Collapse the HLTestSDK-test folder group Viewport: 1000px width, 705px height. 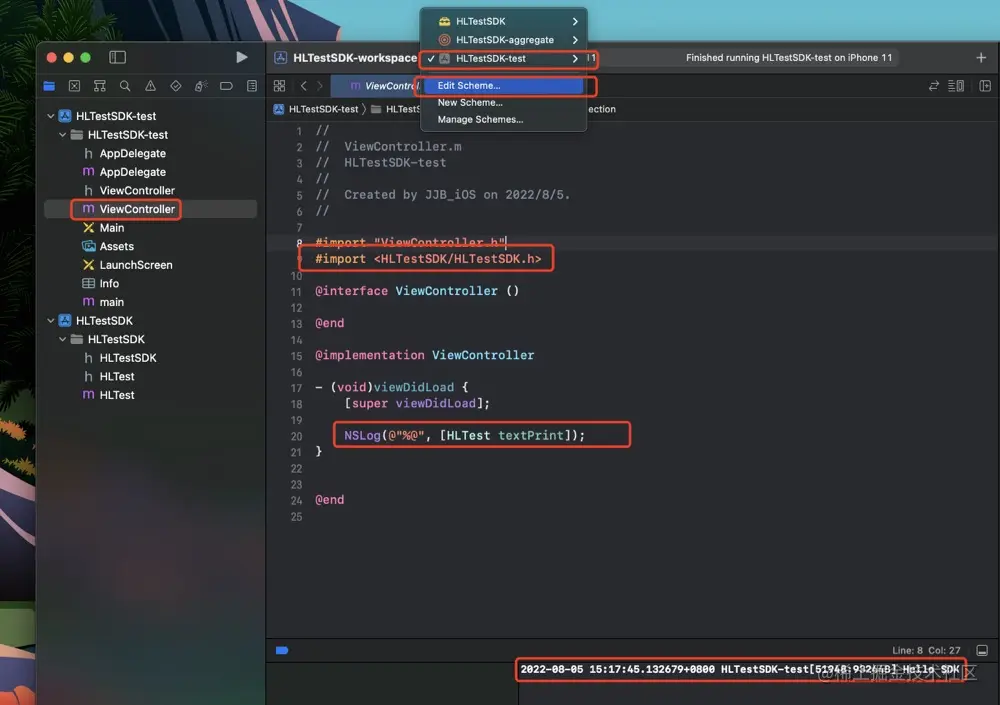click(62, 135)
